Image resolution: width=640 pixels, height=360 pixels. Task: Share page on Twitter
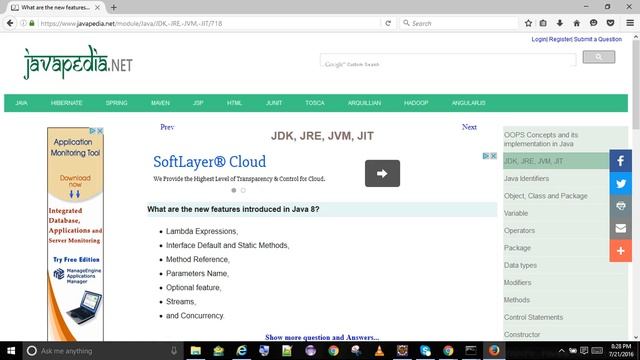tap(620, 183)
